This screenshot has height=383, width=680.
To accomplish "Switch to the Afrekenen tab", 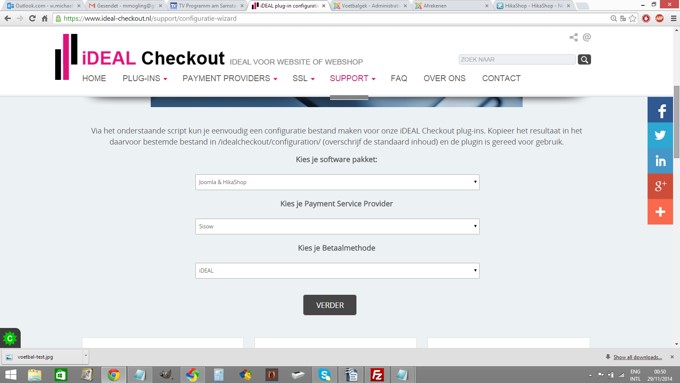I will (450, 6).
